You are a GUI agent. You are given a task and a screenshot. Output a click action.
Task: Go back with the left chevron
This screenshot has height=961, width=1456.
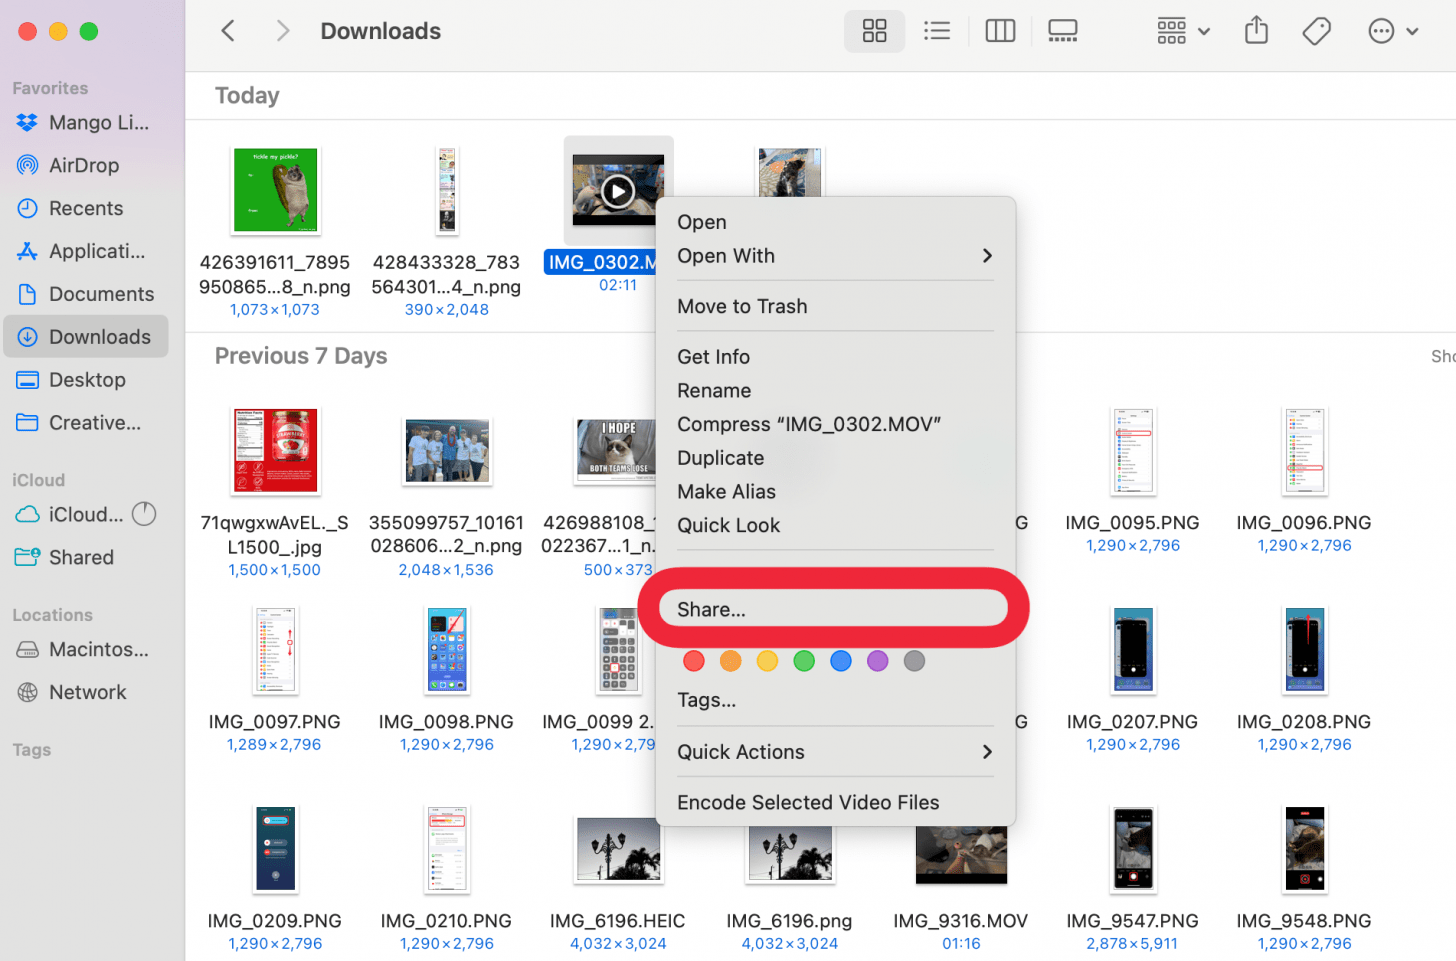(x=228, y=31)
